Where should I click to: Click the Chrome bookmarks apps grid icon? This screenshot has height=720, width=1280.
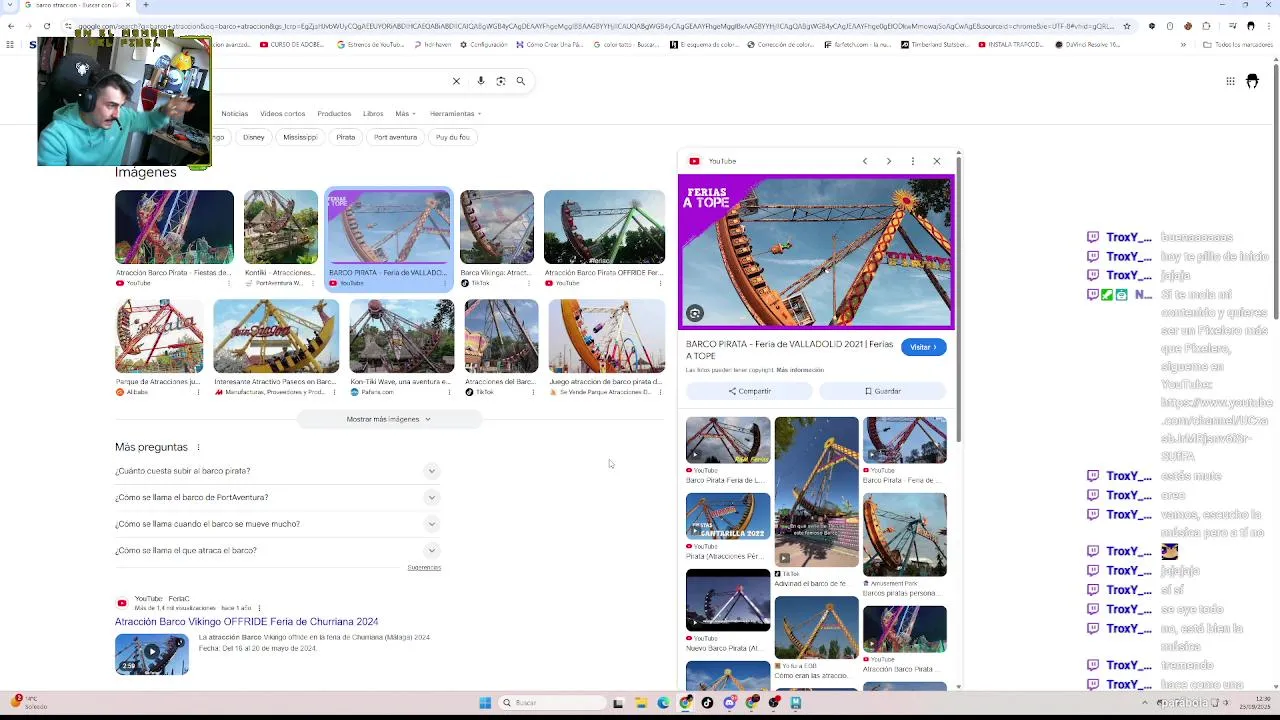[10, 45]
